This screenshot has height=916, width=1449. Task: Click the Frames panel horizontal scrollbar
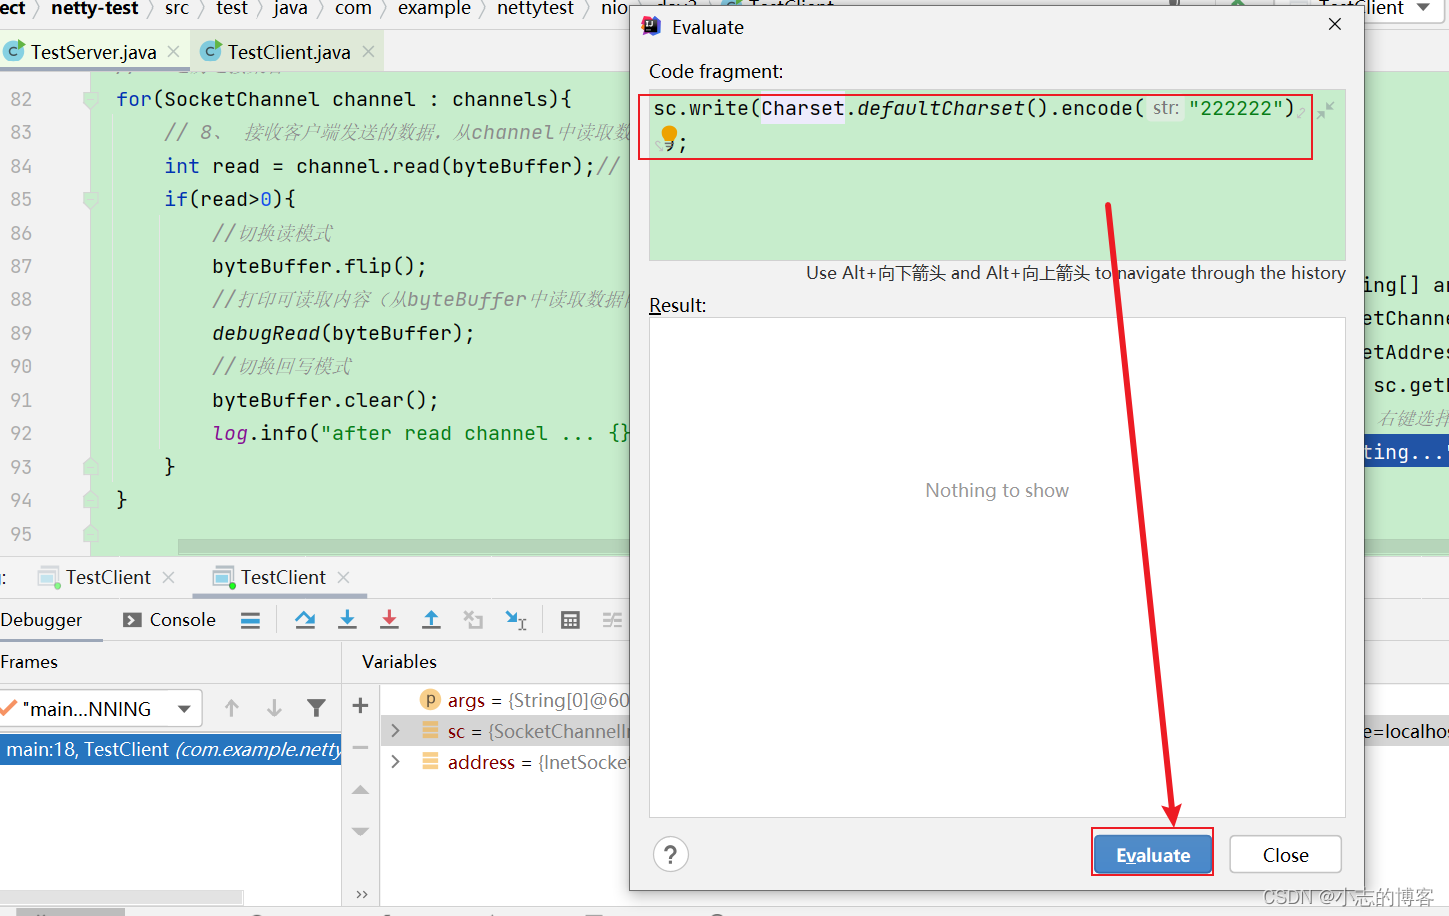[121, 896]
